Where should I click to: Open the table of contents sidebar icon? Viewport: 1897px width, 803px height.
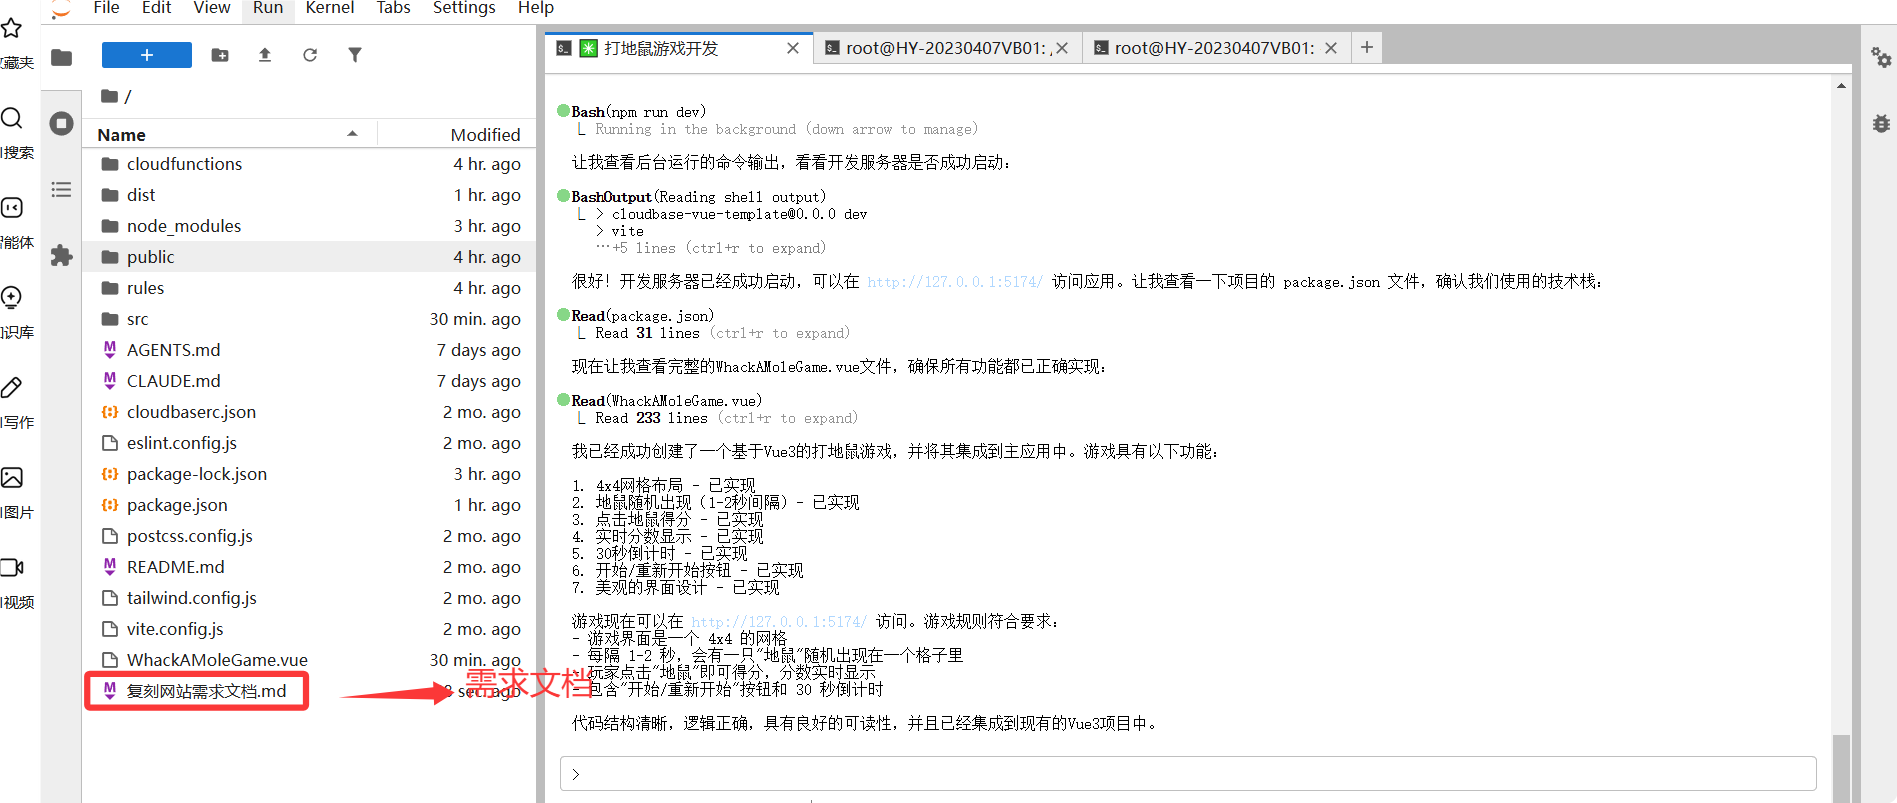[62, 189]
